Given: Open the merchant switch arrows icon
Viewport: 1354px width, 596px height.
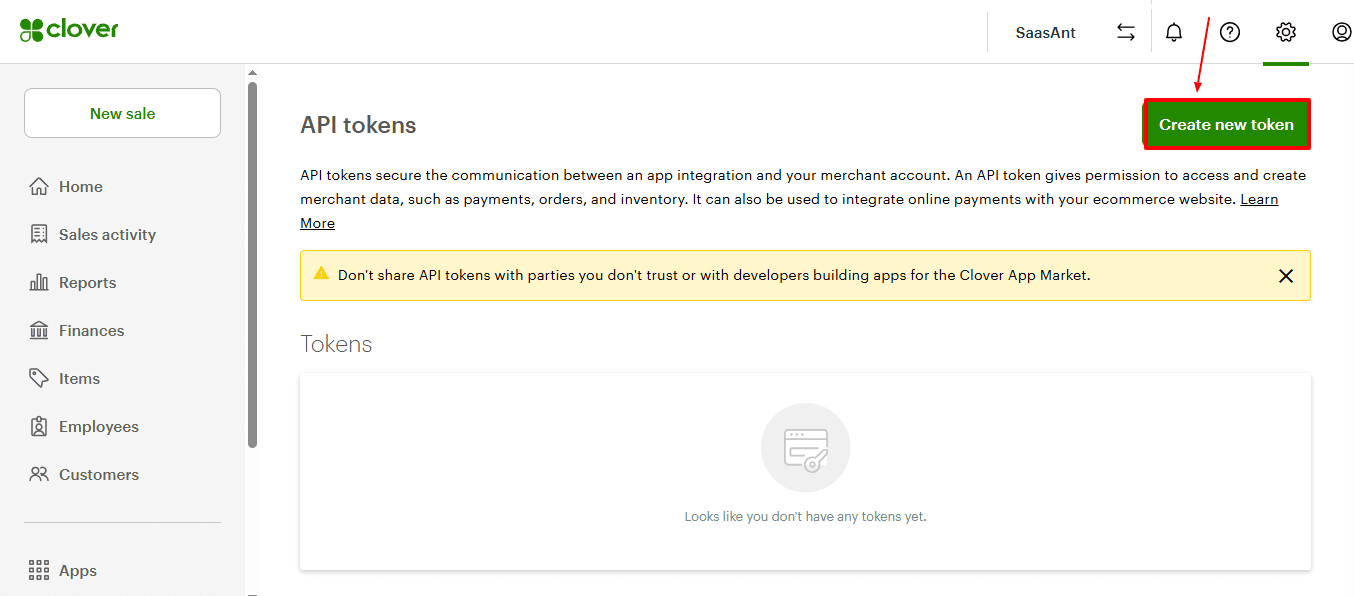Looking at the screenshot, I should [1126, 32].
